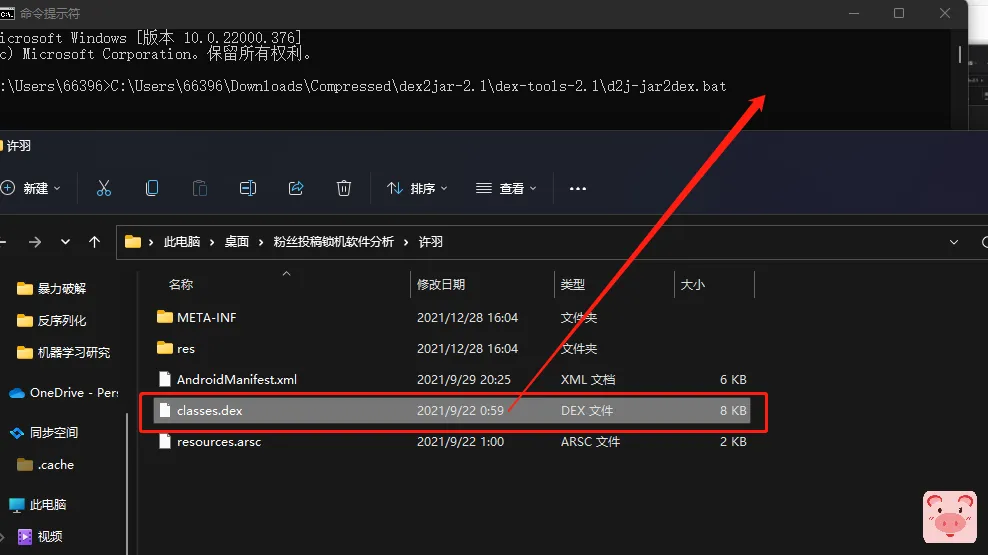The image size is (988, 555).
Task: Select the classes.dex file
Action: point(452,411)
